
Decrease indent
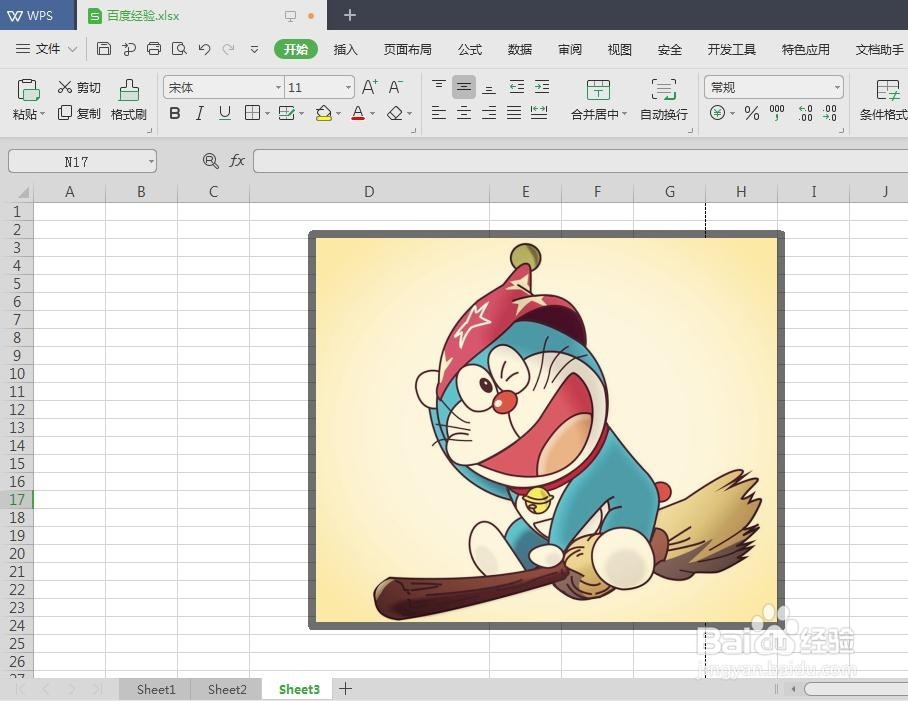click(x=517, y=87)
